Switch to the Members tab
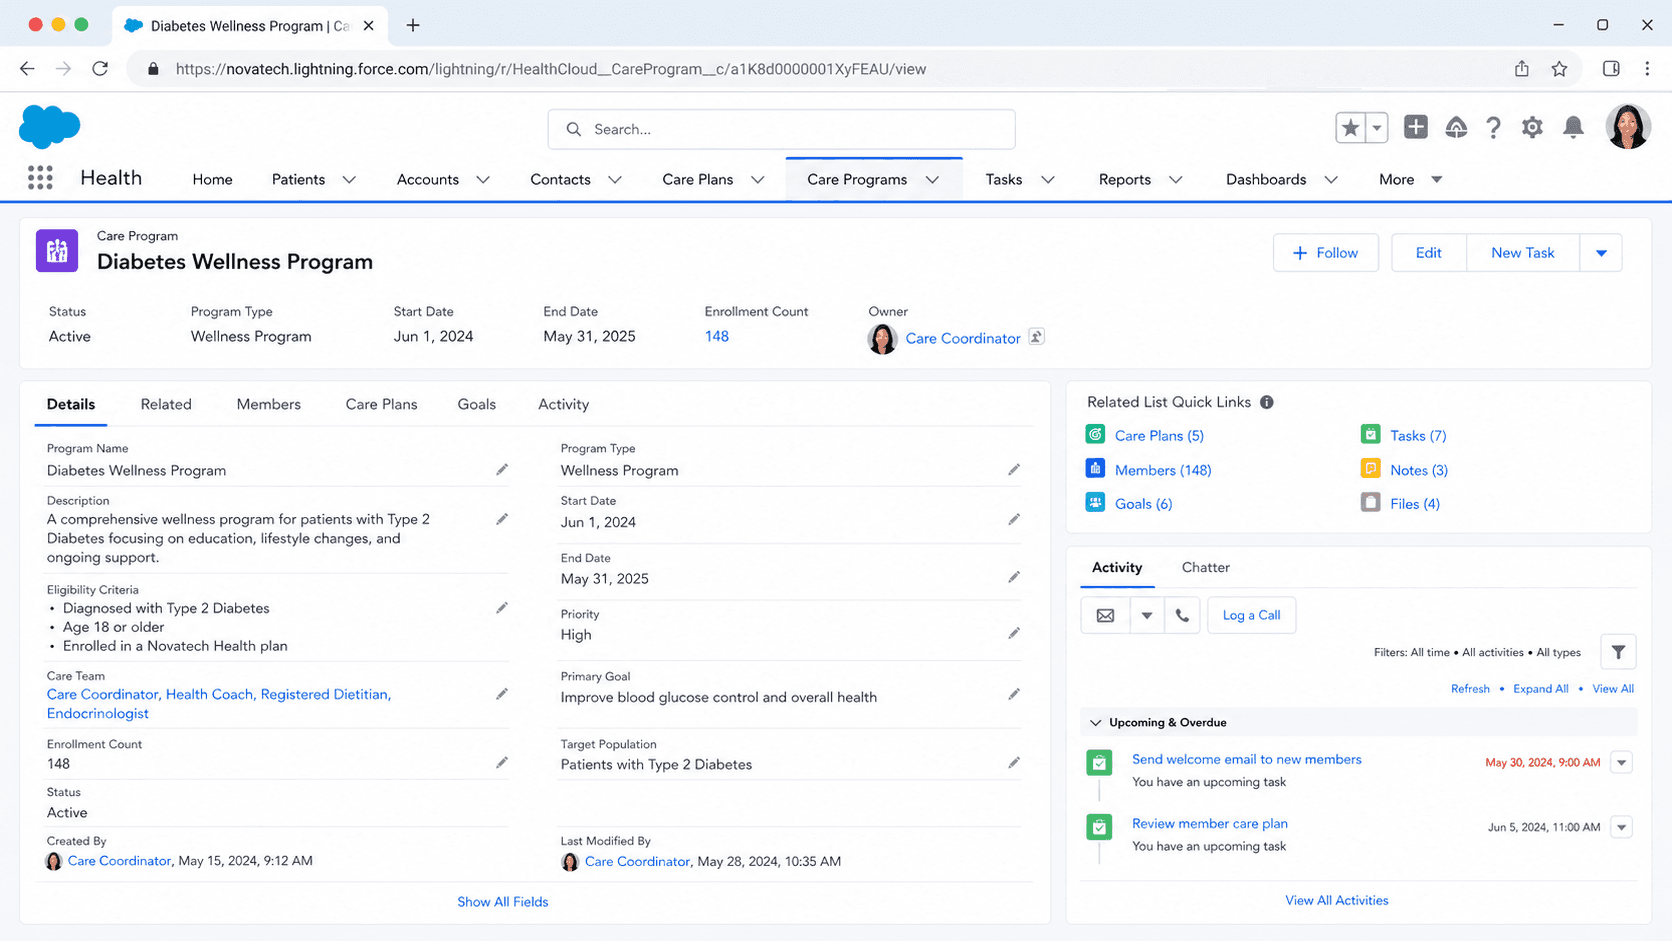The height and width of the screenshot is (941, 1672). coord(268,404)
